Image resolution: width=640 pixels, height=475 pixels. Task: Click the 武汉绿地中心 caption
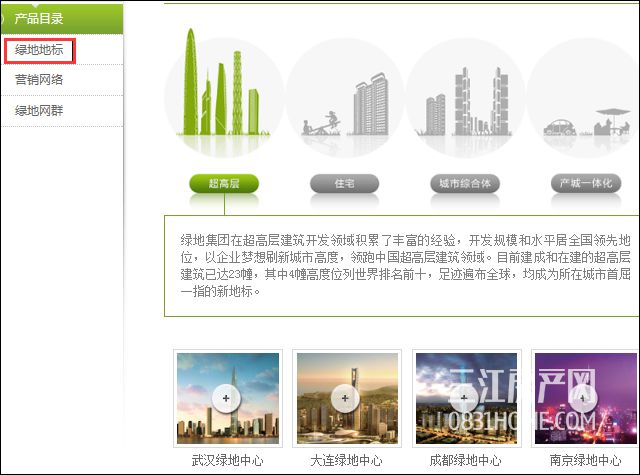point(228,460)
